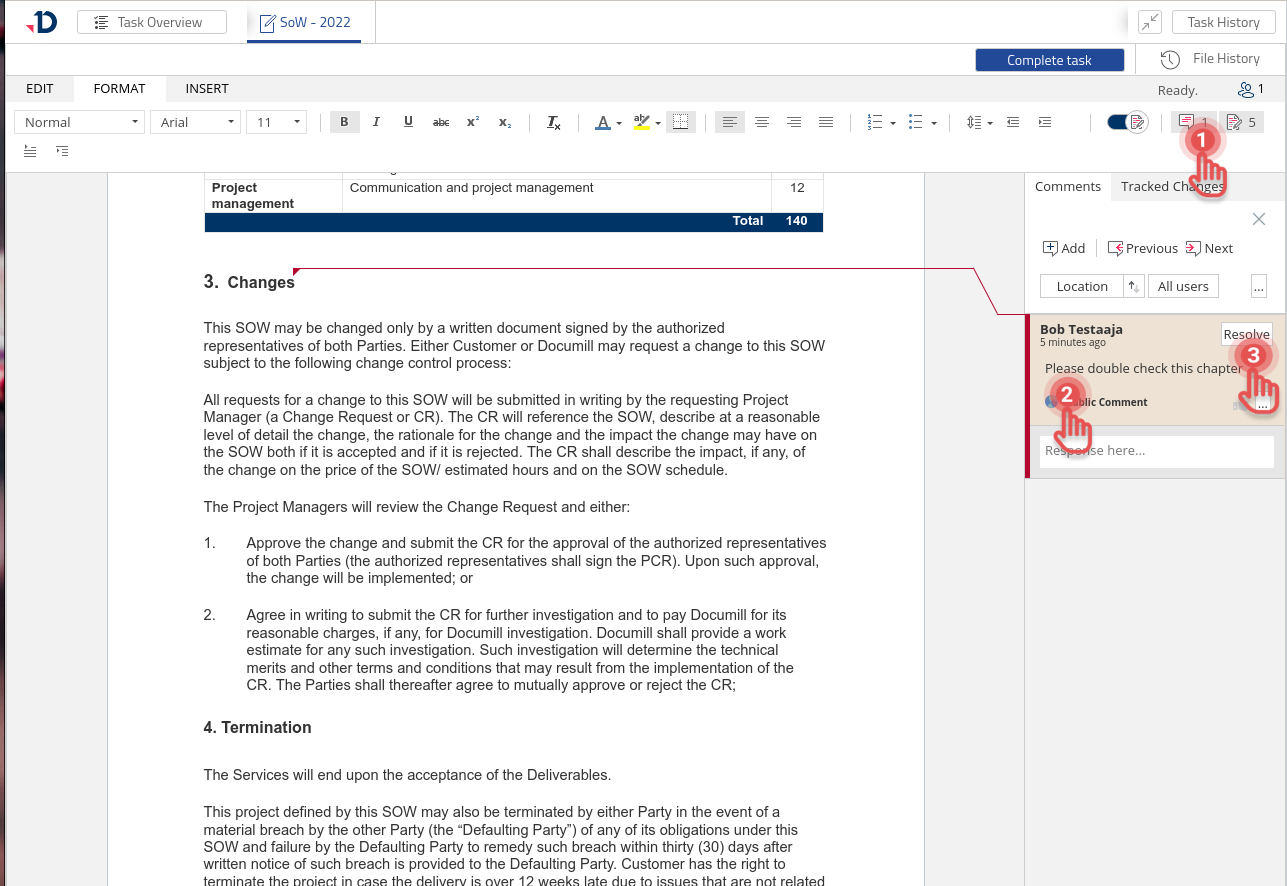This screenshot has height=886, width=1287.
Task: Open the paragraph style dropdown showing Normal
Action: coord(80,122)
